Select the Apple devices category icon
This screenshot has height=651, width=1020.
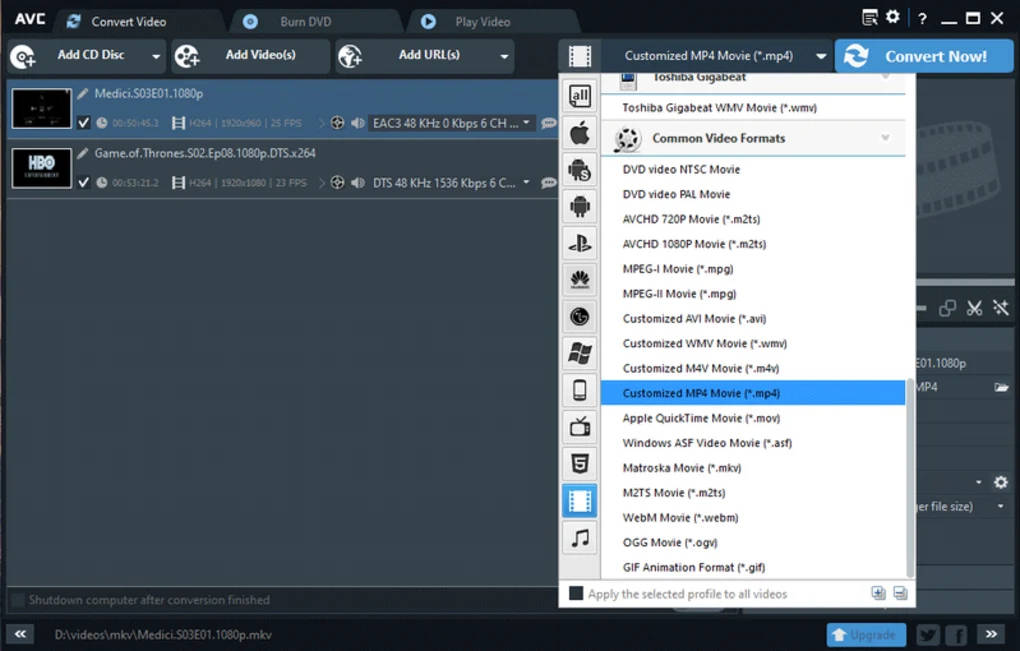point(580,133)
